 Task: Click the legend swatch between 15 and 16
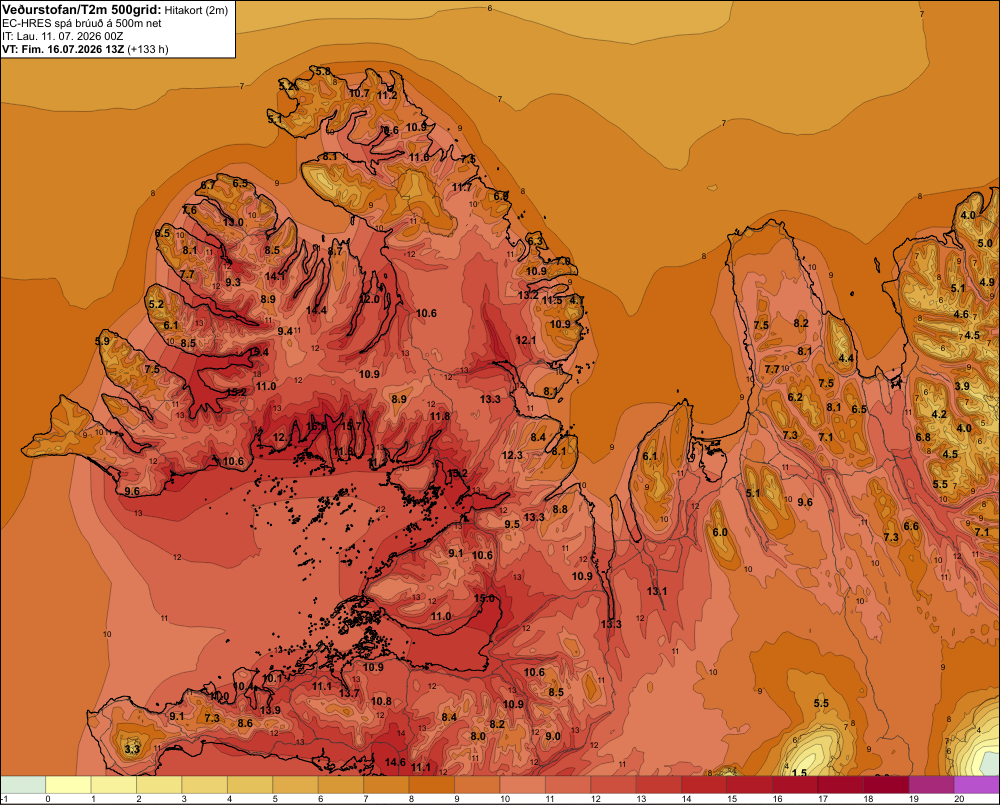coord(749,785)
